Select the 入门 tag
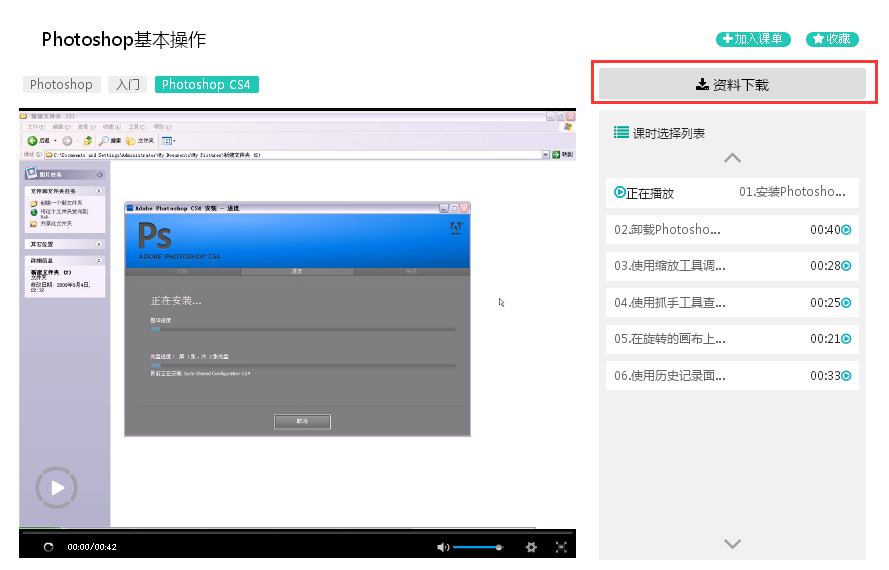889x570 pixels. tap(127, 85)
